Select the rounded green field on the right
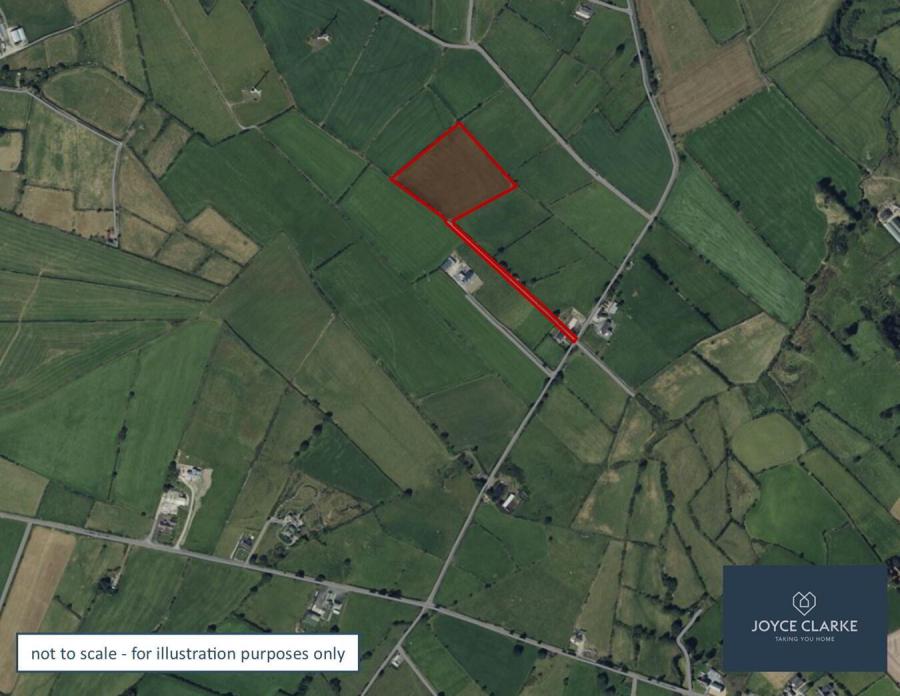Image resolution: width=900 pixels, height=696 pixels. click(x=769, y=442)
